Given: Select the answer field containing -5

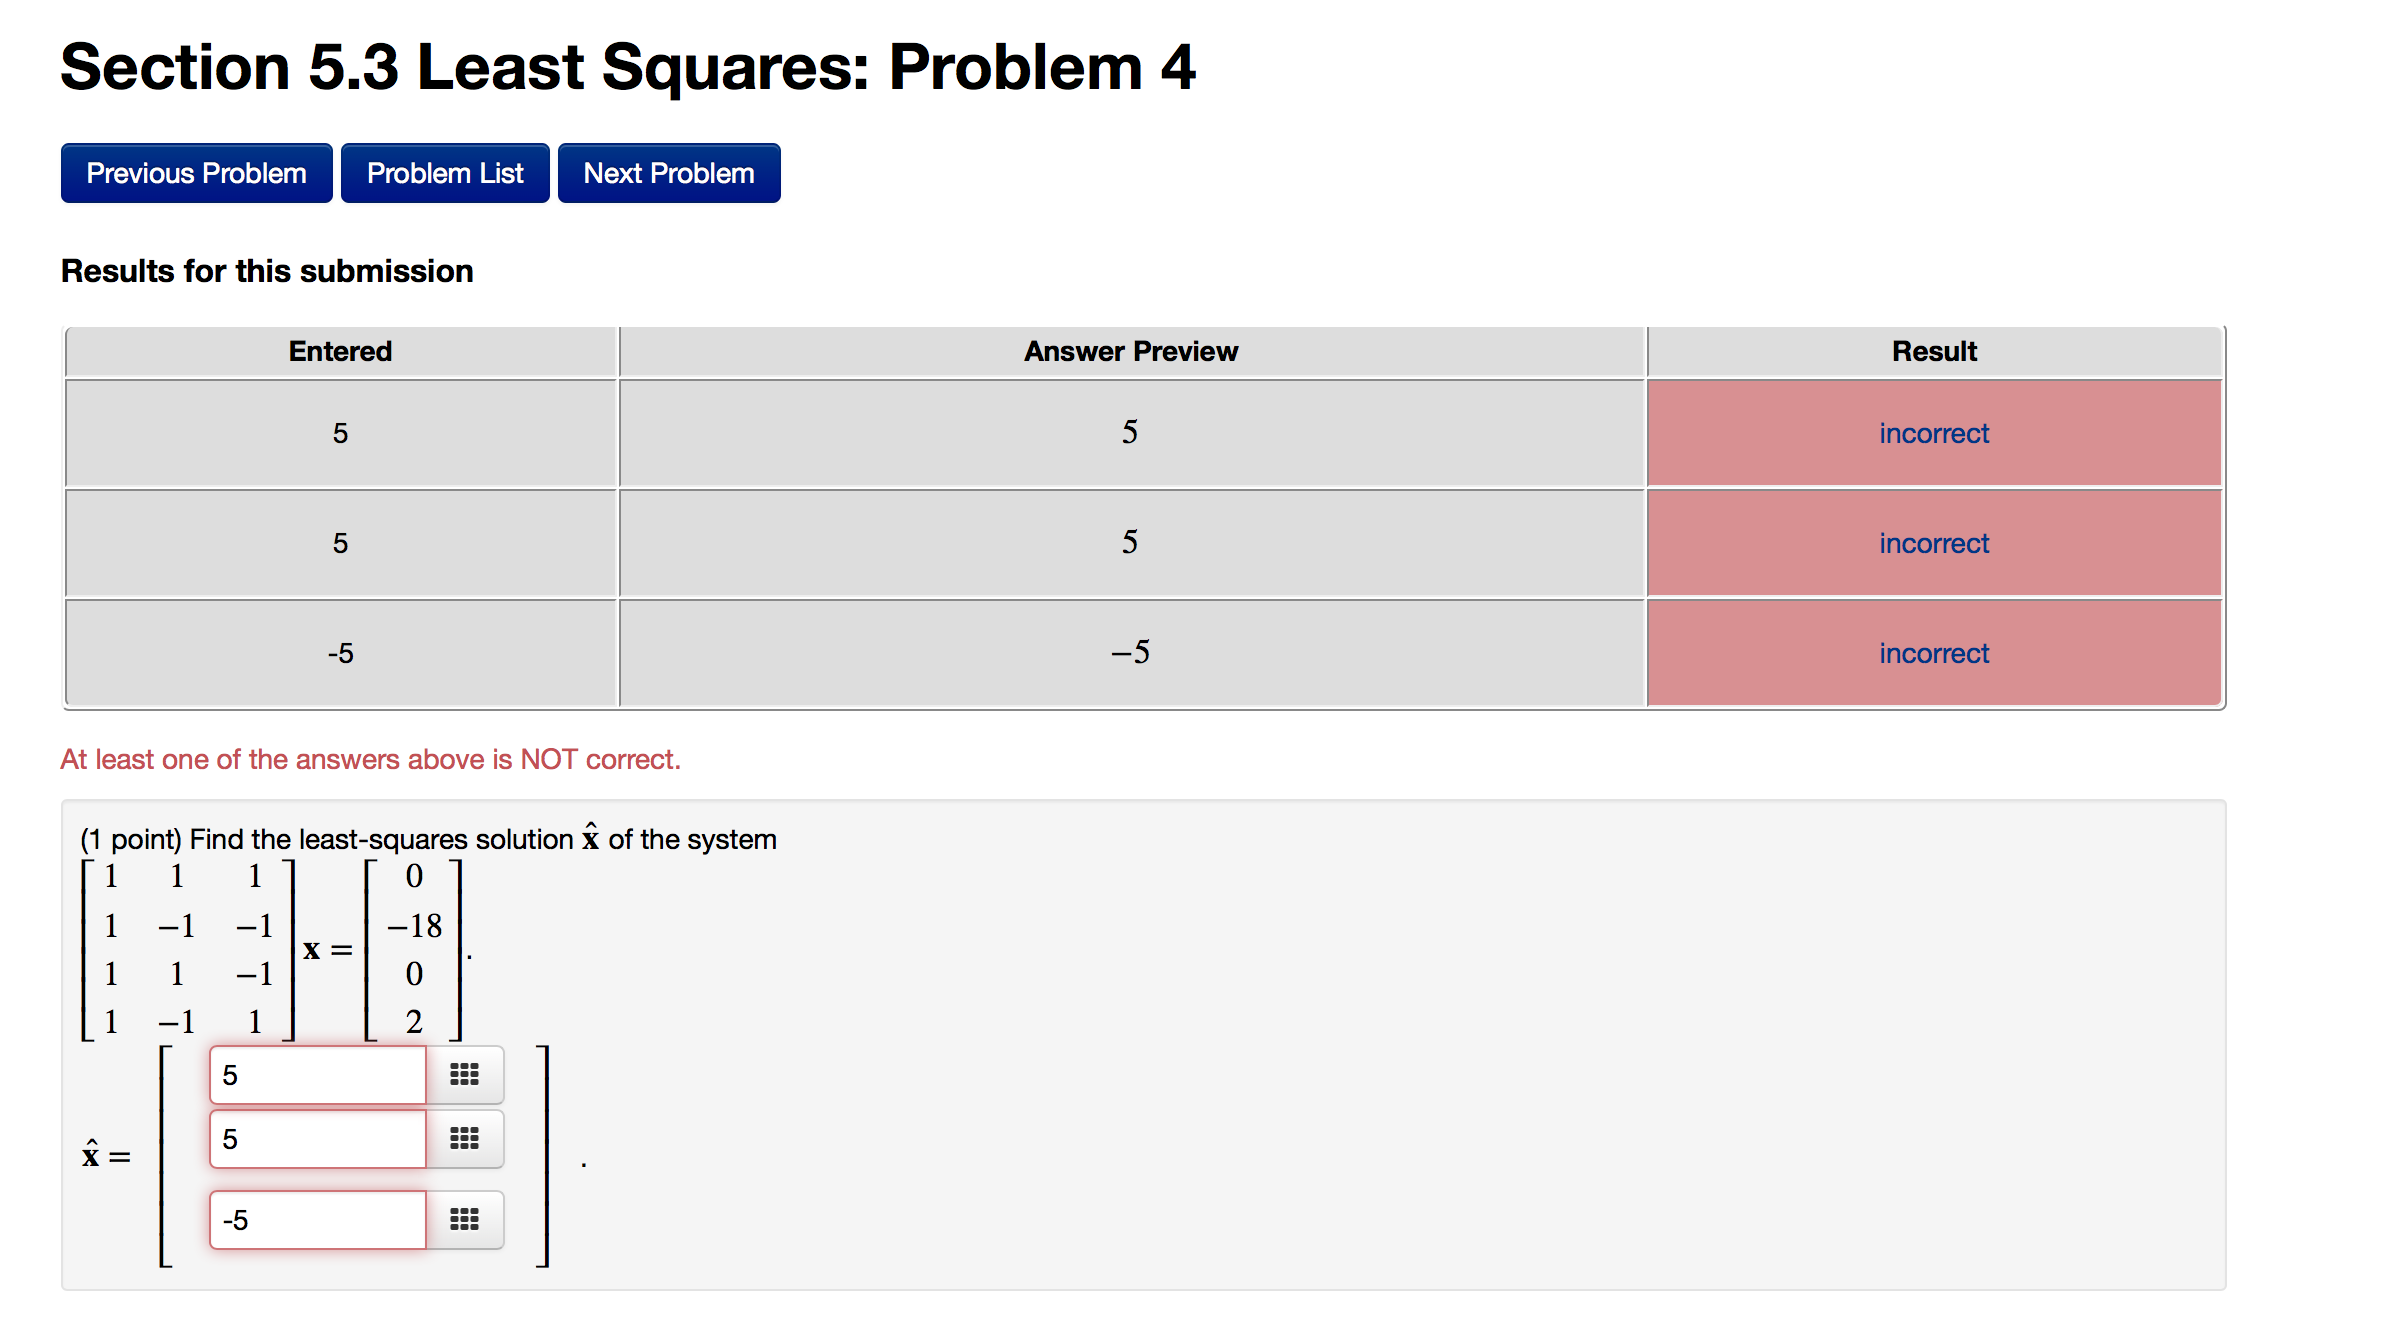Looking at the screenshot, I should coord(316,1219).
